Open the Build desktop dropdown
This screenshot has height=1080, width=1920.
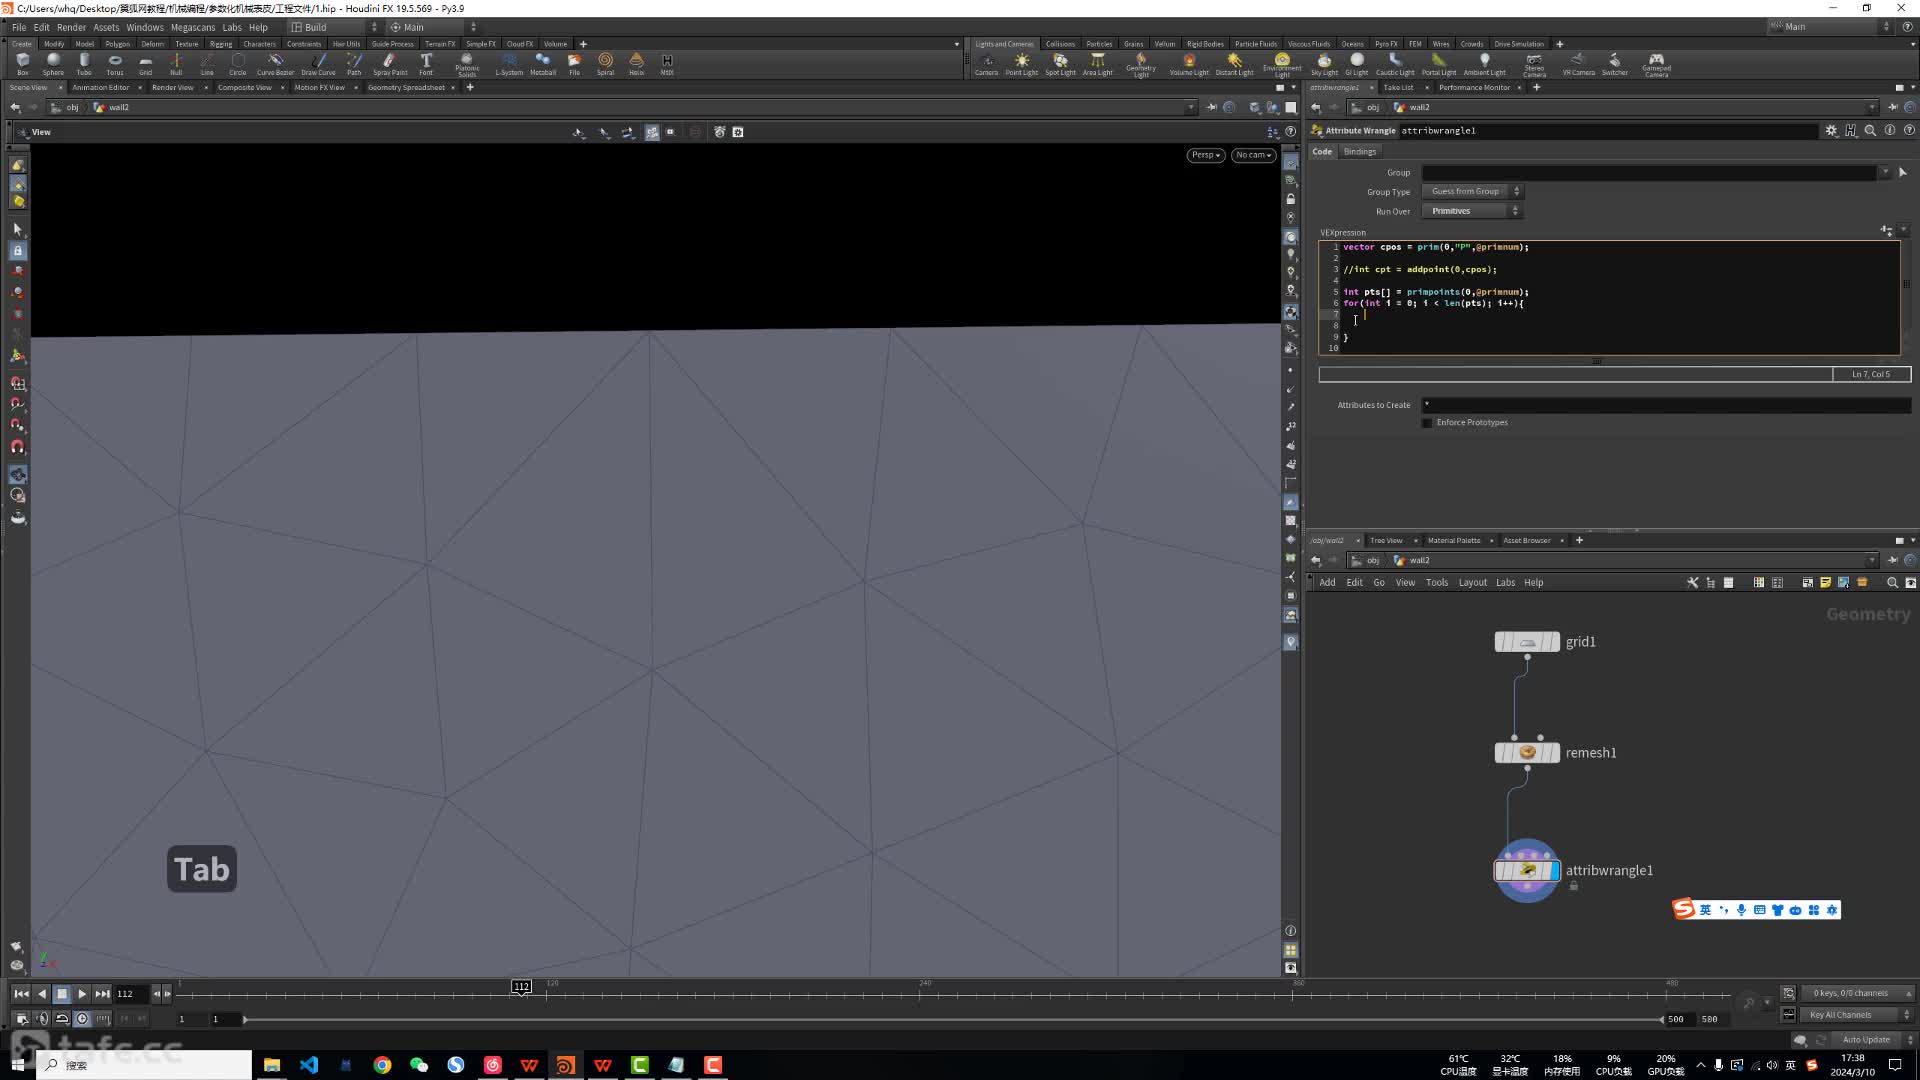point(334,27)
